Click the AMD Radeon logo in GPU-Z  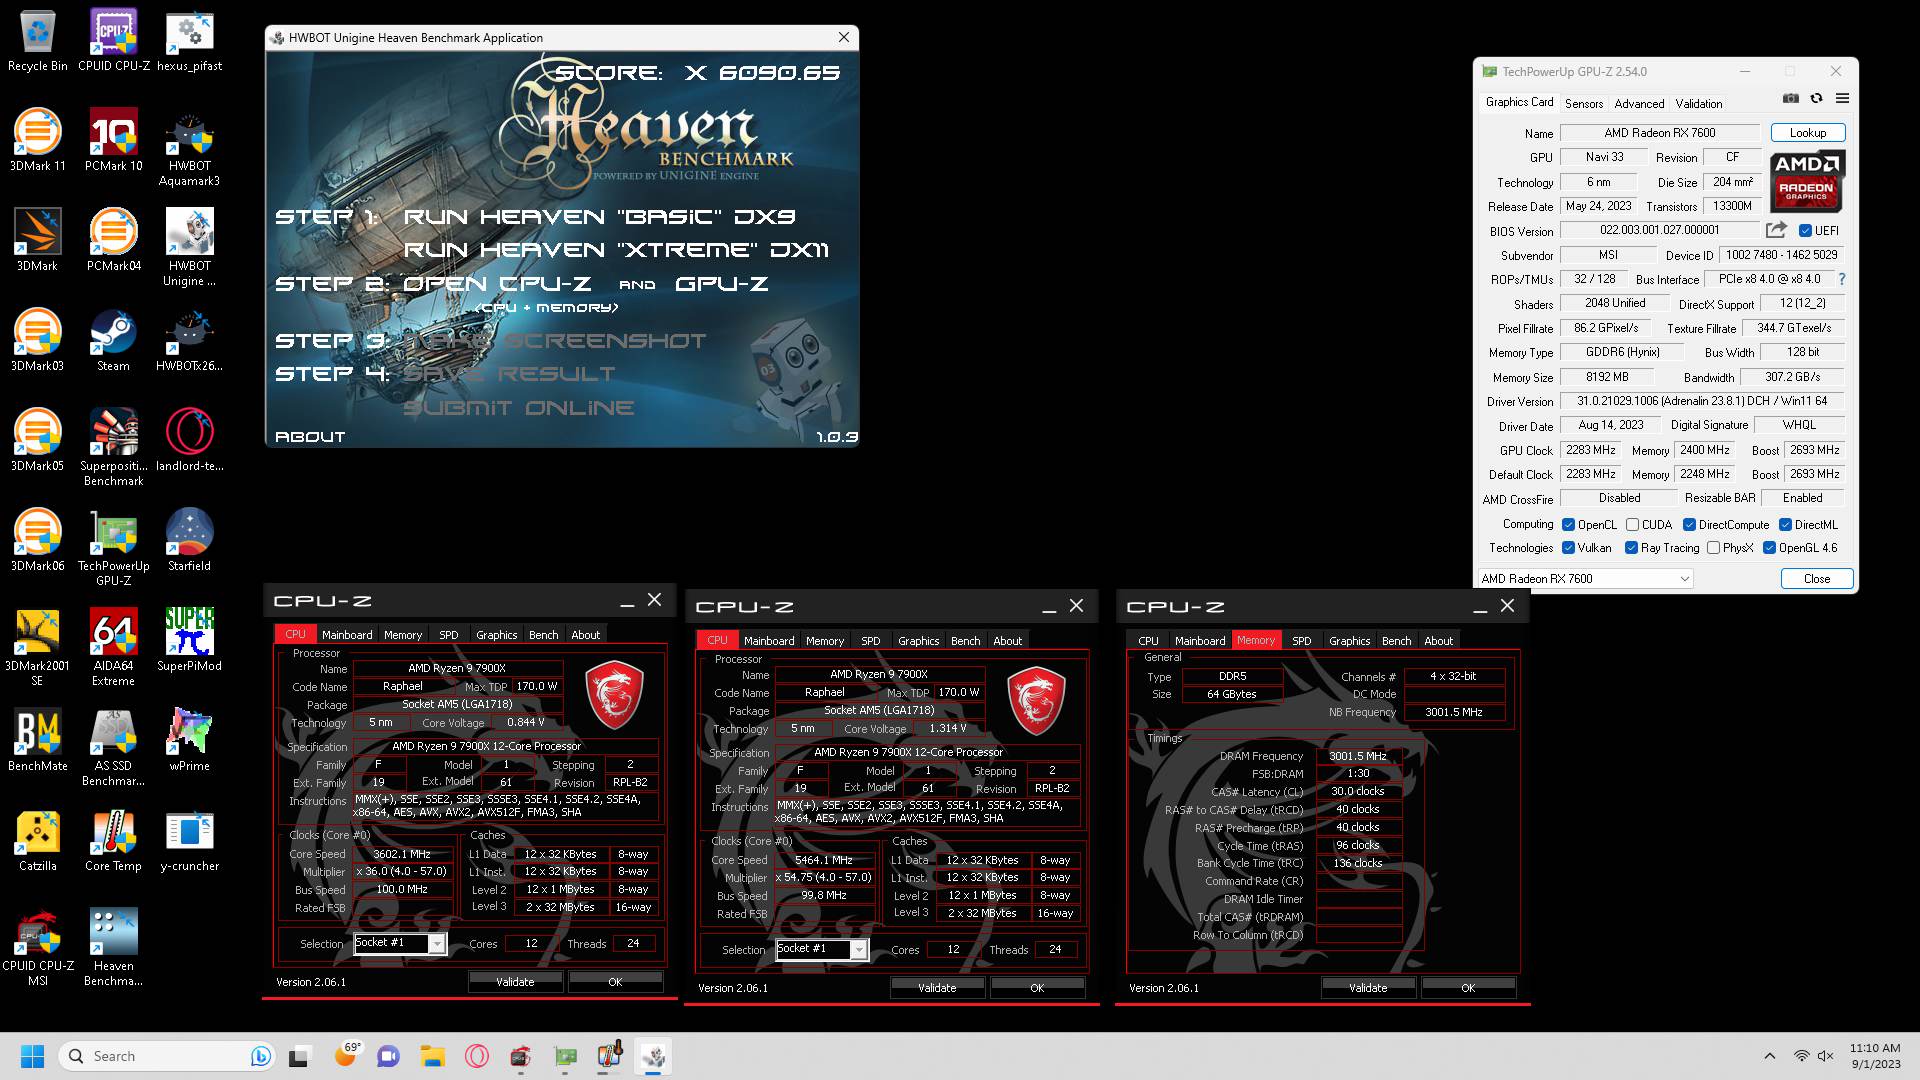point(1806,181)
